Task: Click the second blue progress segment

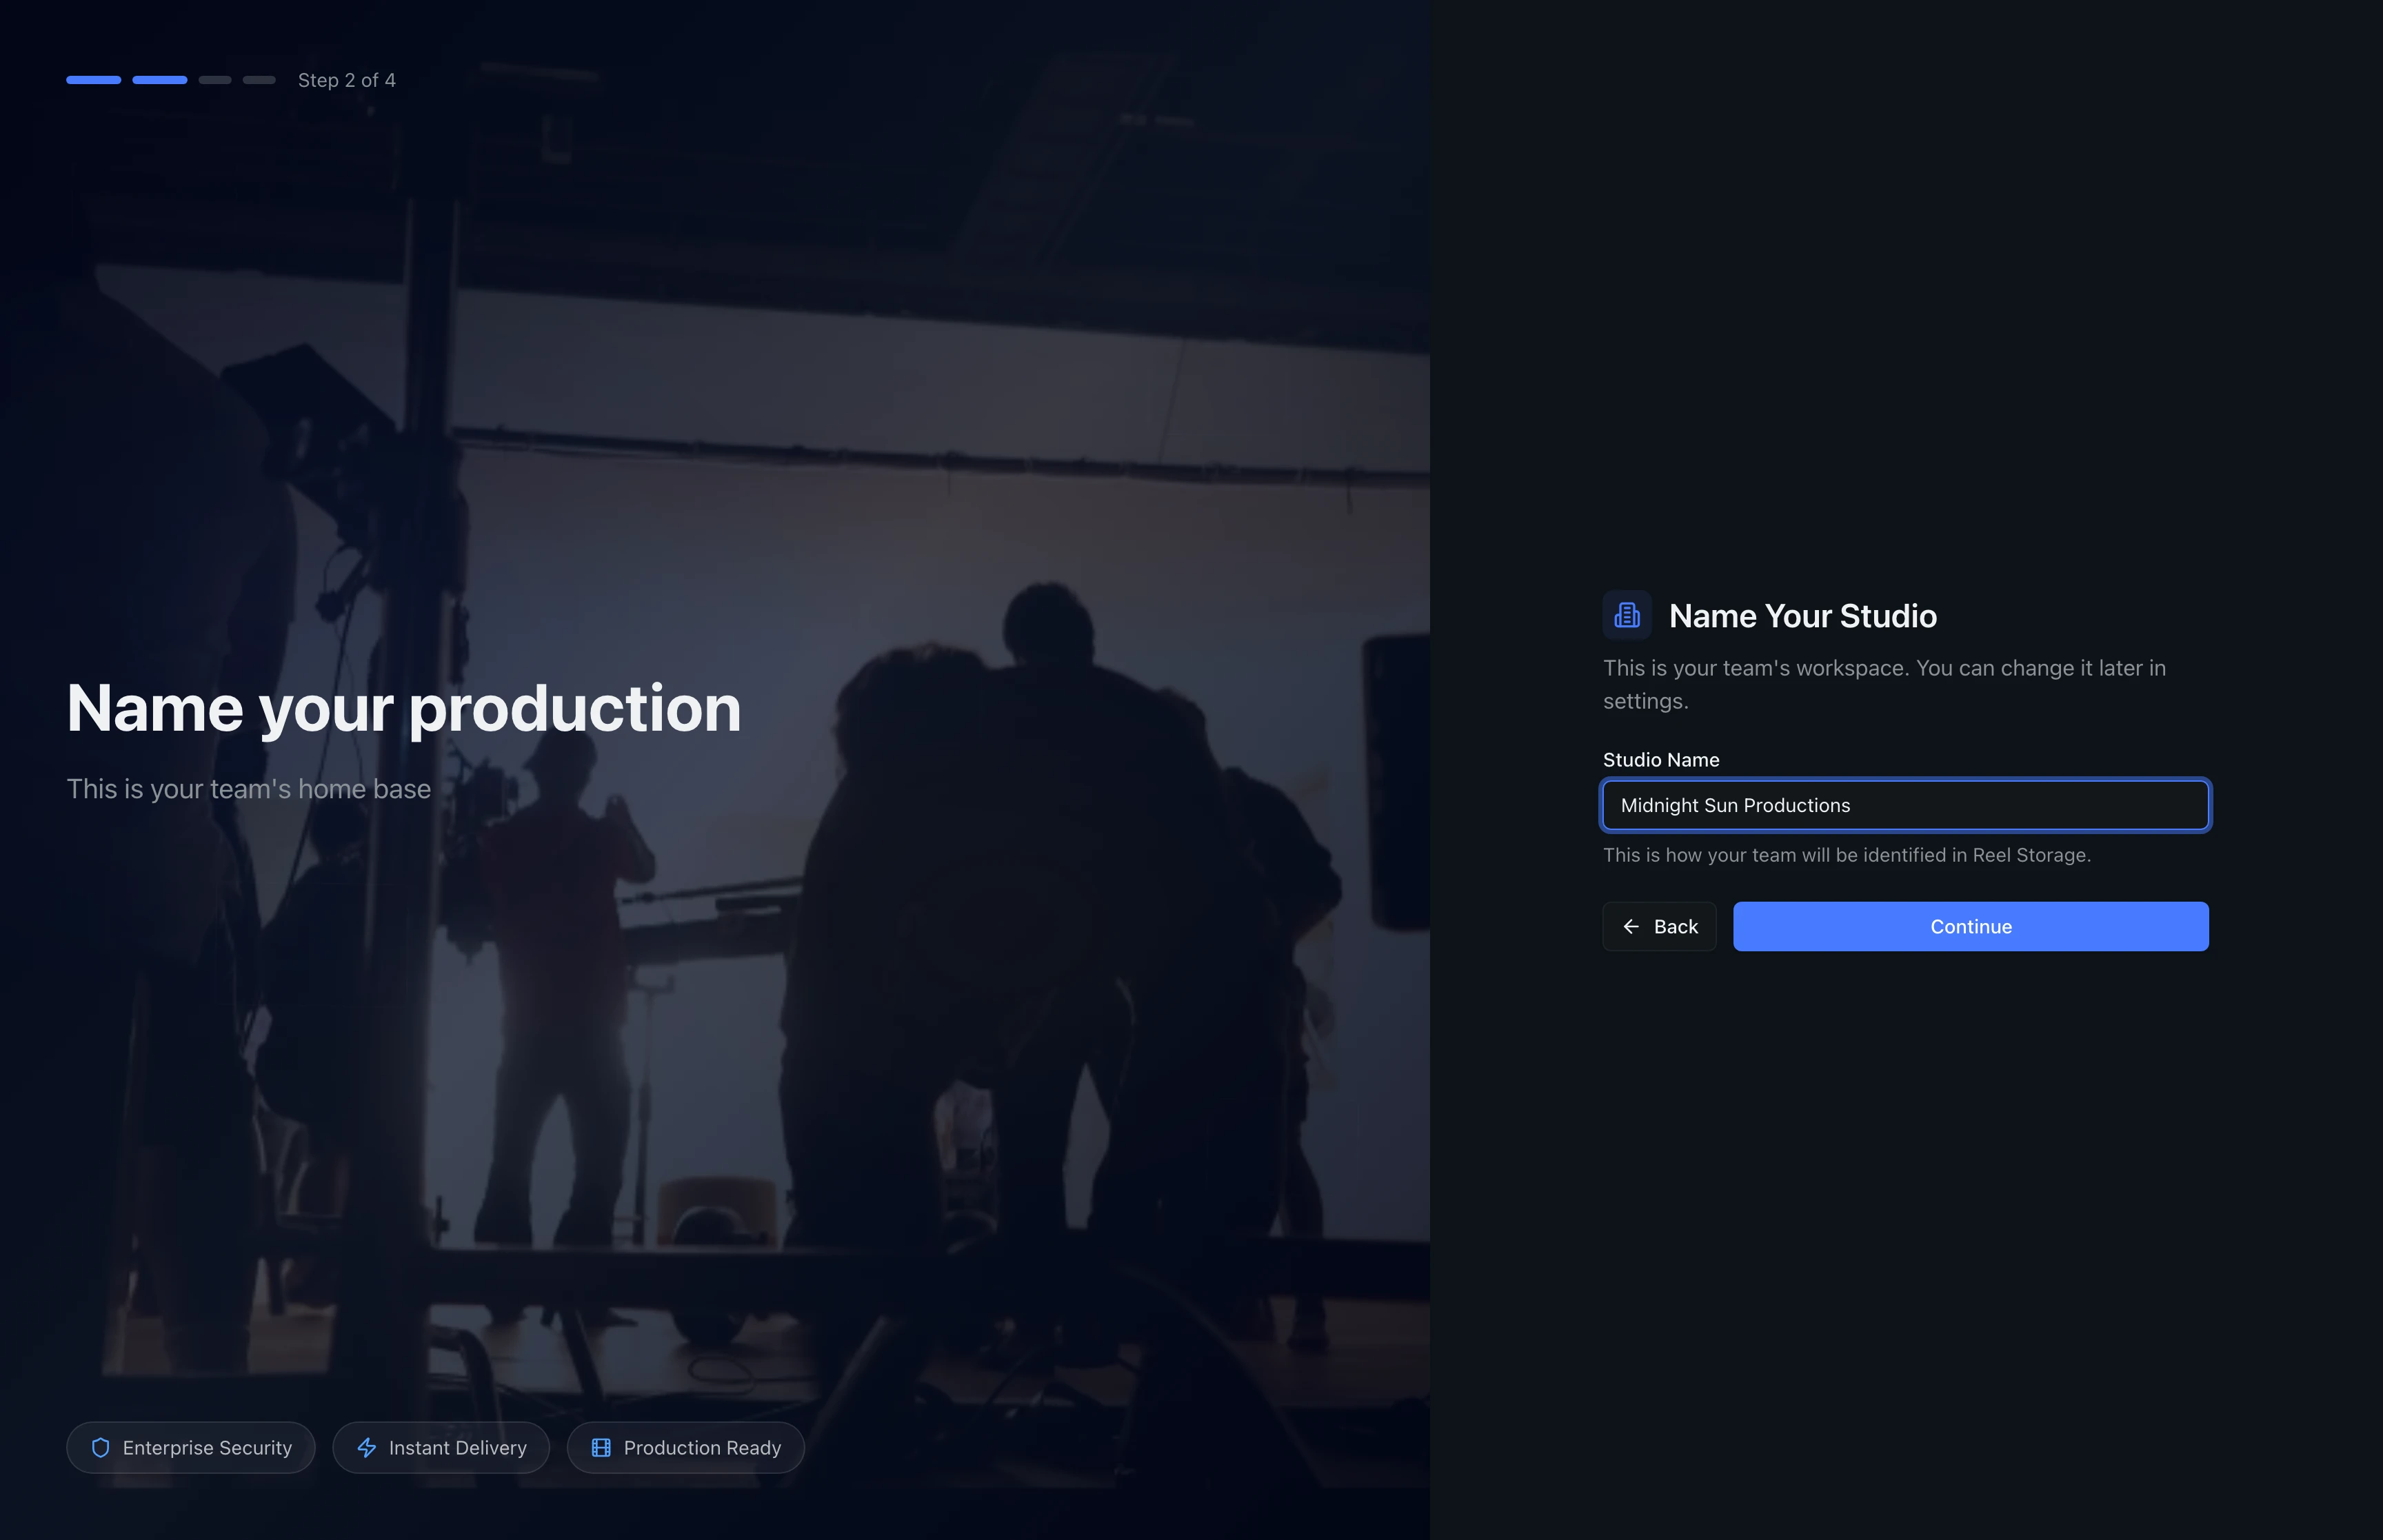Action: click(159, 79)
